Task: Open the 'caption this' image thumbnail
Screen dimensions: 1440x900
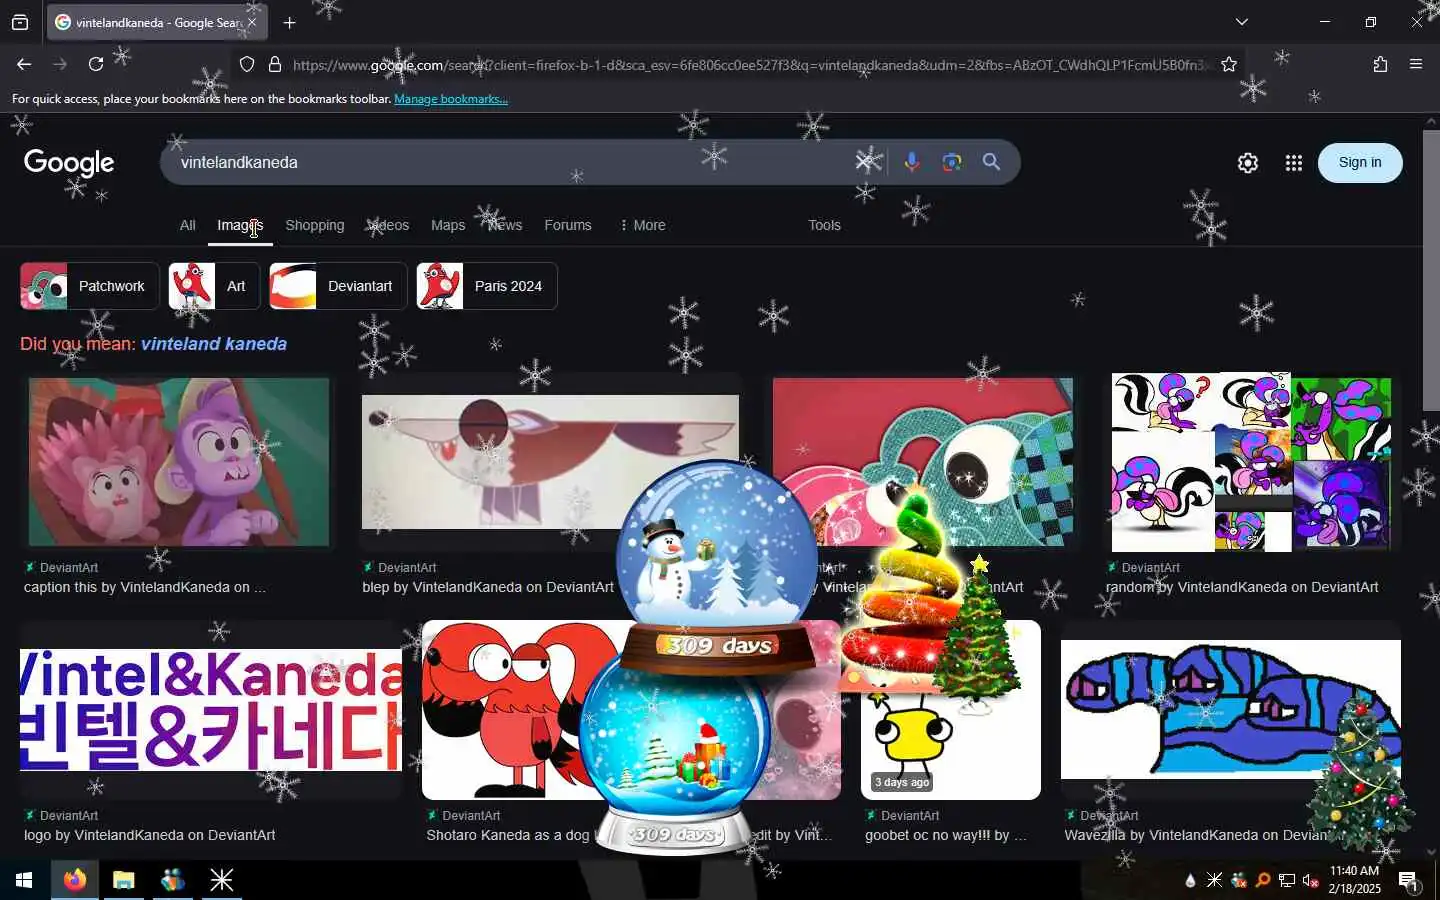Action: pyautogui.click(x=179, y=461)
